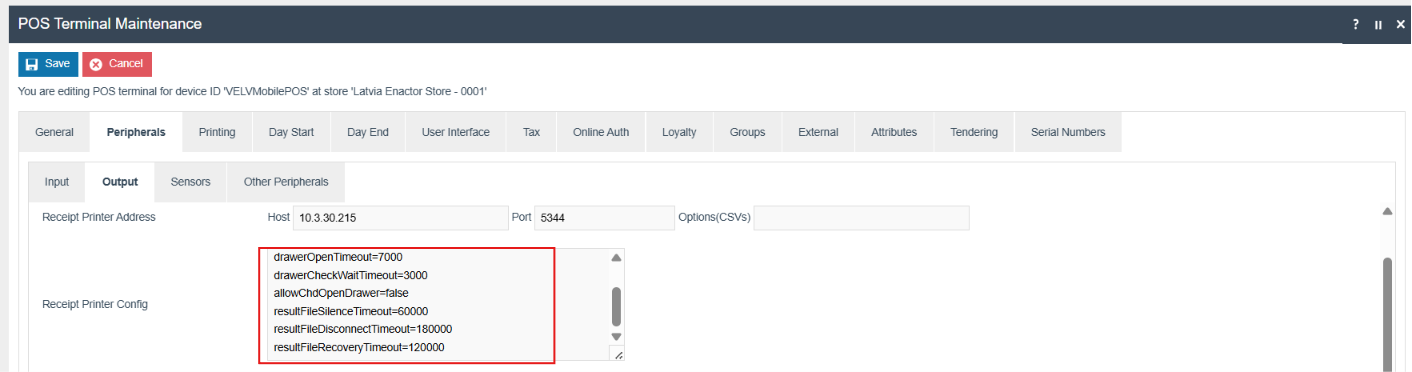Open the Day Start tab
Viewport: 1412px width, 372px height.
pos(291,132)
